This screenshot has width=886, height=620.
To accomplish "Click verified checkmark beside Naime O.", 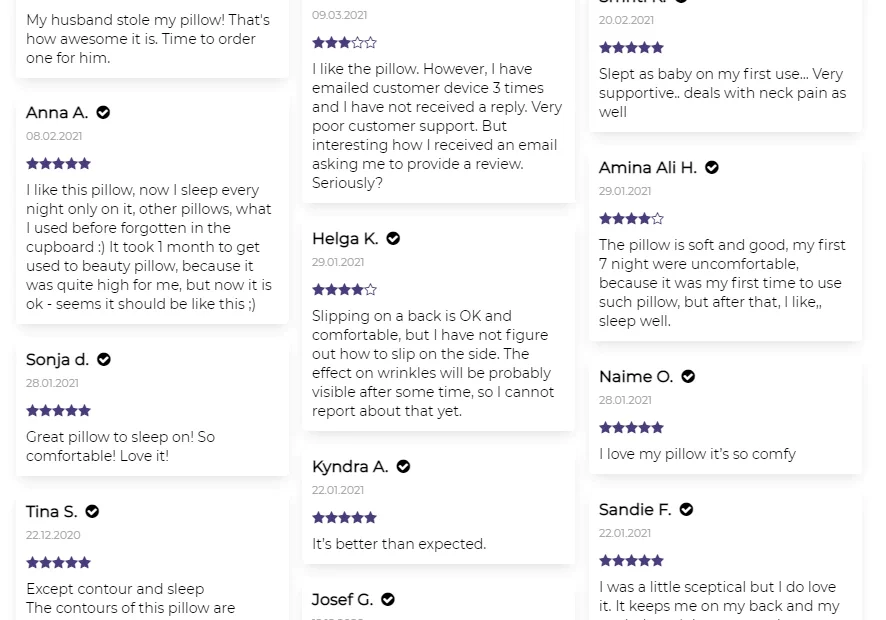I will point(688,377).
